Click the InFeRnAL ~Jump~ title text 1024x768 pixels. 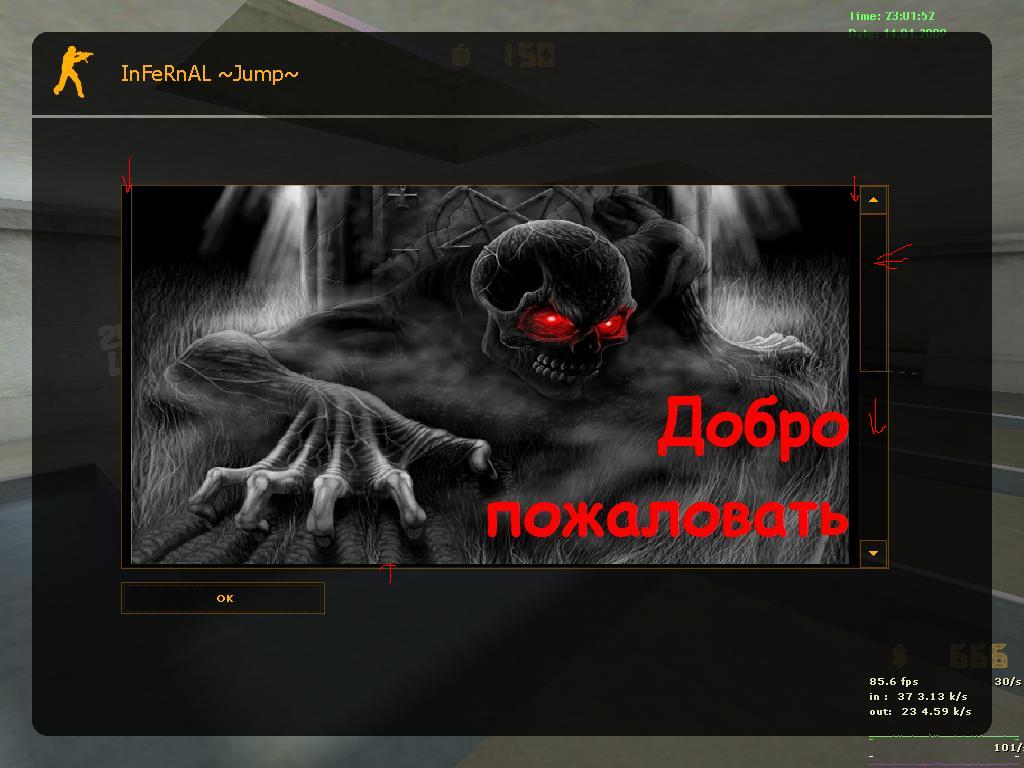click(210, 74)
